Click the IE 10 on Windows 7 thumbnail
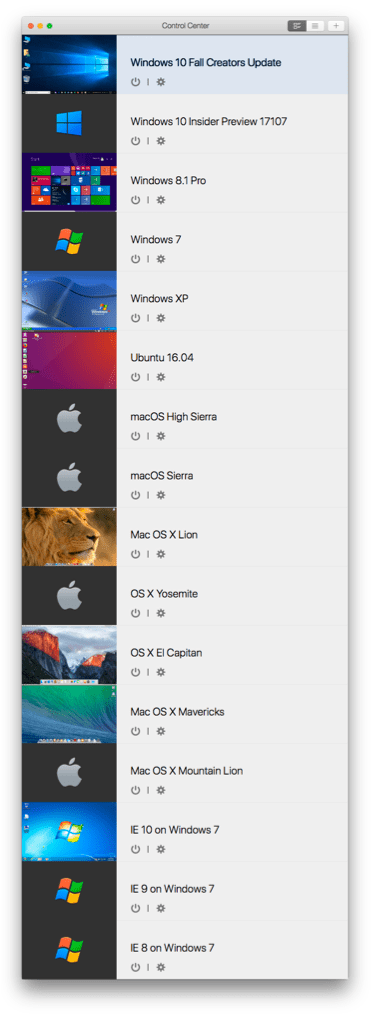Viewport: 383px width, 1031px height. pos(69,832)
